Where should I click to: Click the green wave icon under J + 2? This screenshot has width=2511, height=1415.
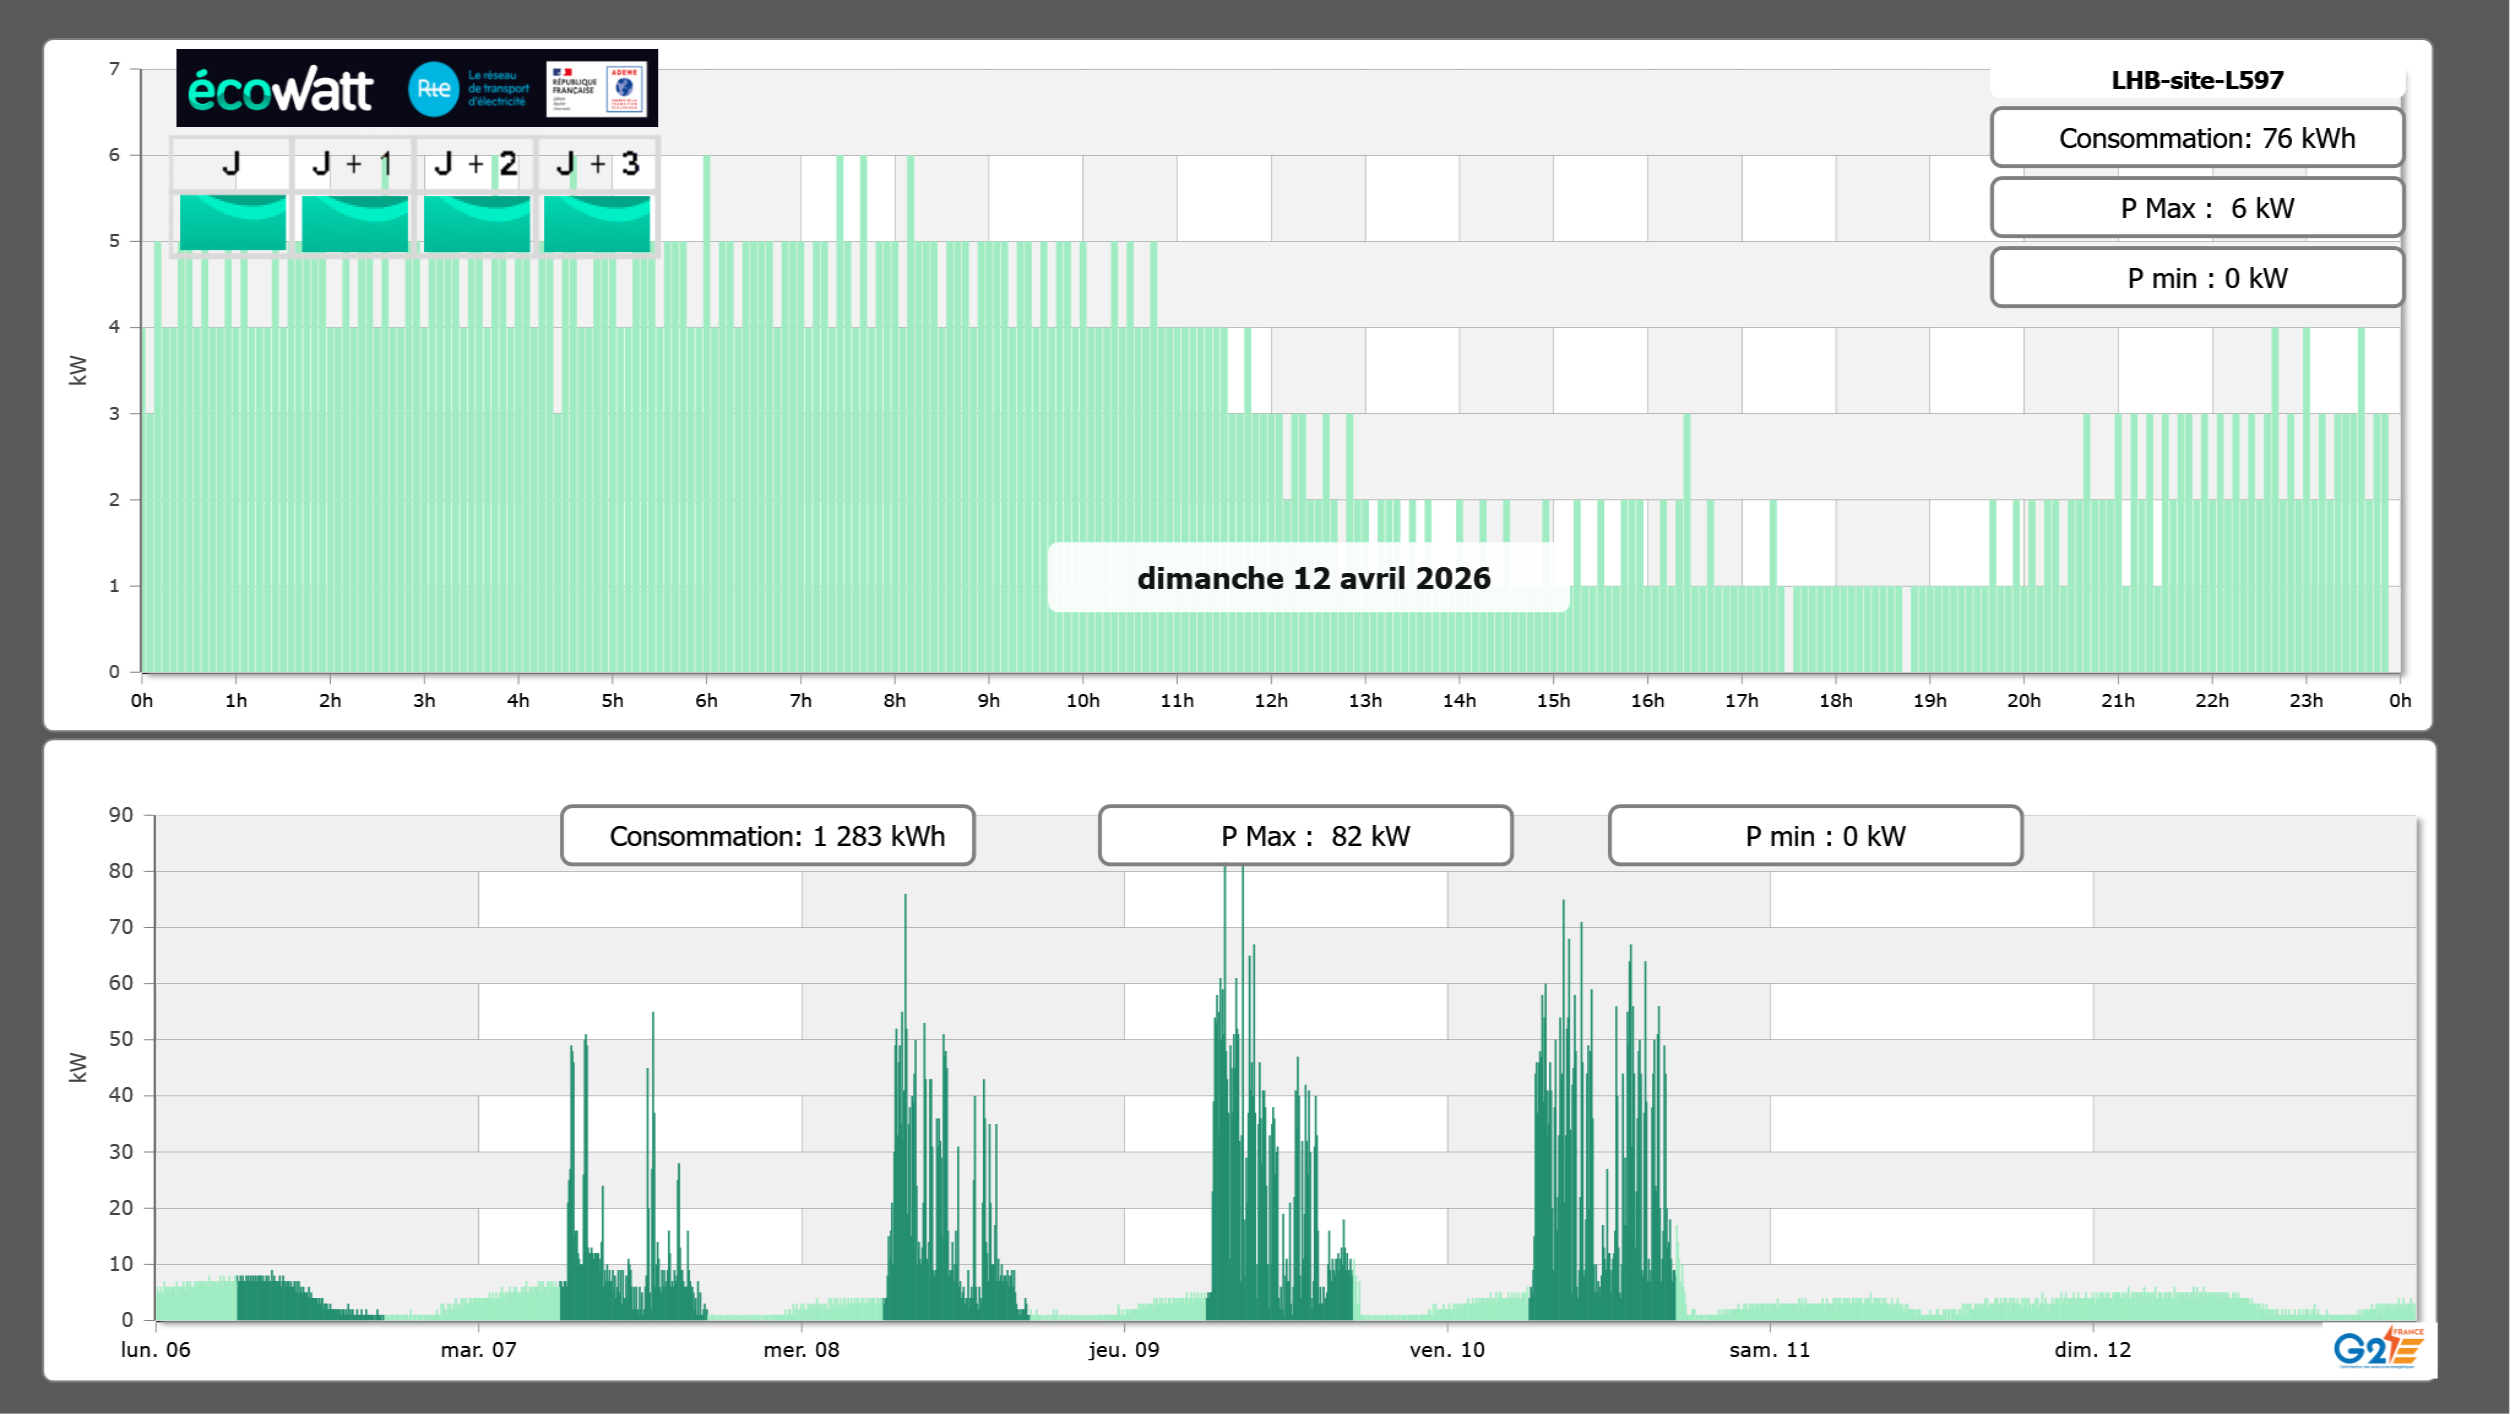click(476, 222)
